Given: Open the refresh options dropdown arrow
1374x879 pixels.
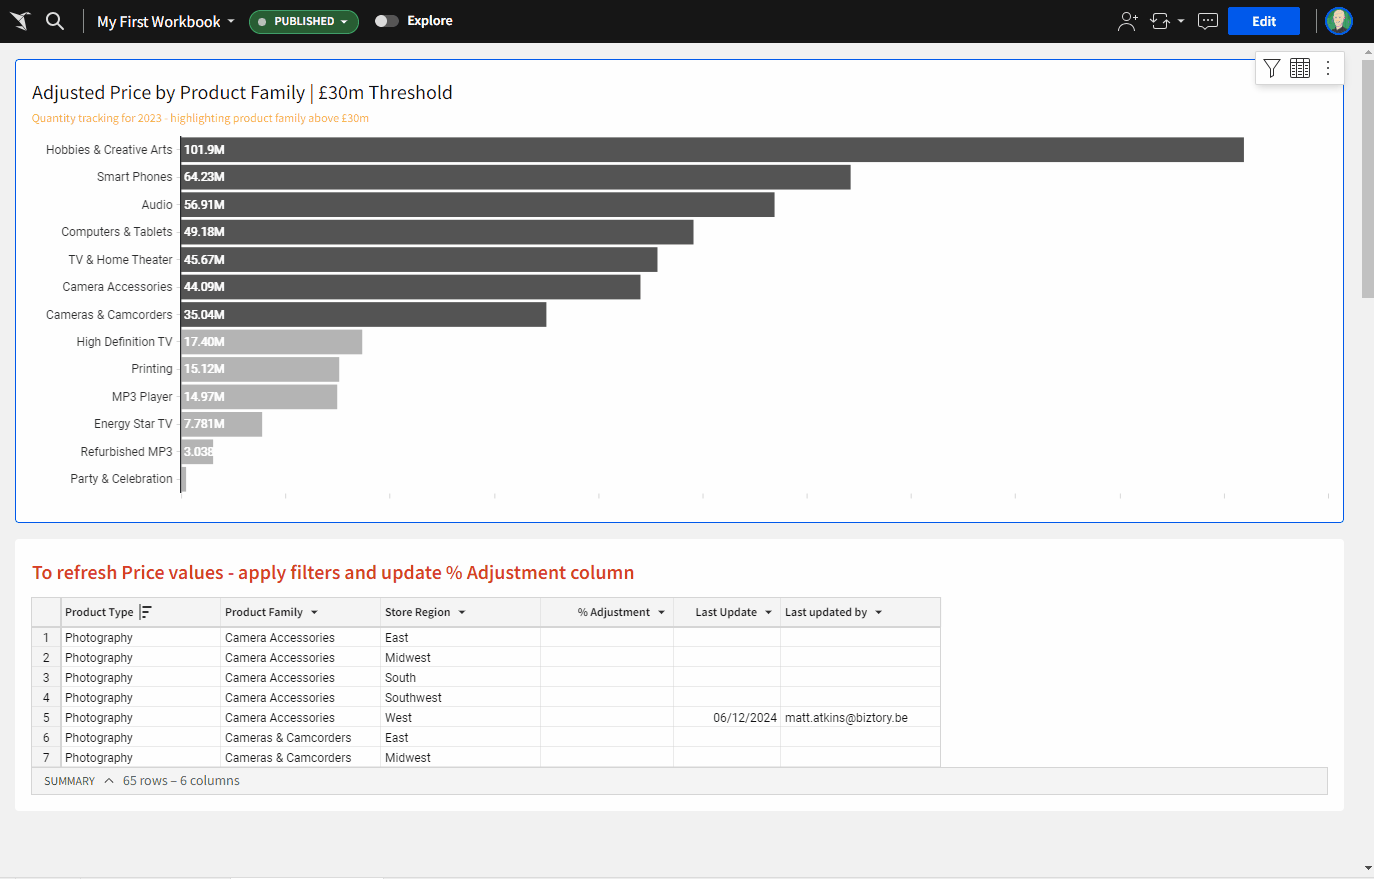Looking at the screenshot, I should pyautogui.click(x=1181, y=21).
